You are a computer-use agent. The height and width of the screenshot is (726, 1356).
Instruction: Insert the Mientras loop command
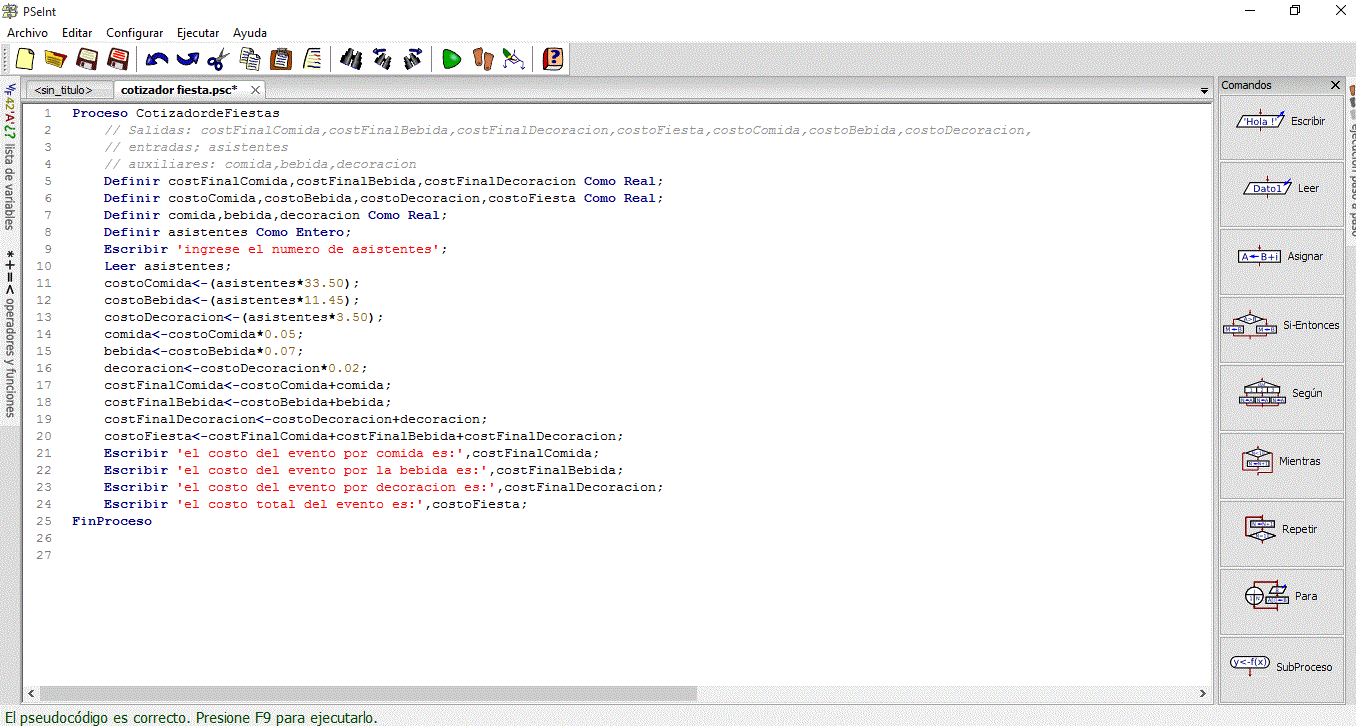point(1281,462)
